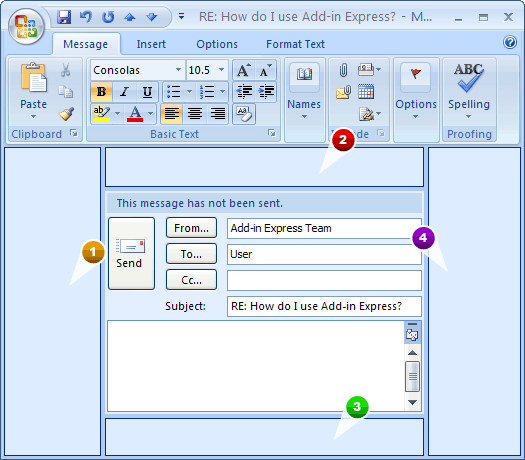Clear all formatting eraser icon
This screenshot has width=525, height=460.
pyautogui.click(x=244, y=114)
